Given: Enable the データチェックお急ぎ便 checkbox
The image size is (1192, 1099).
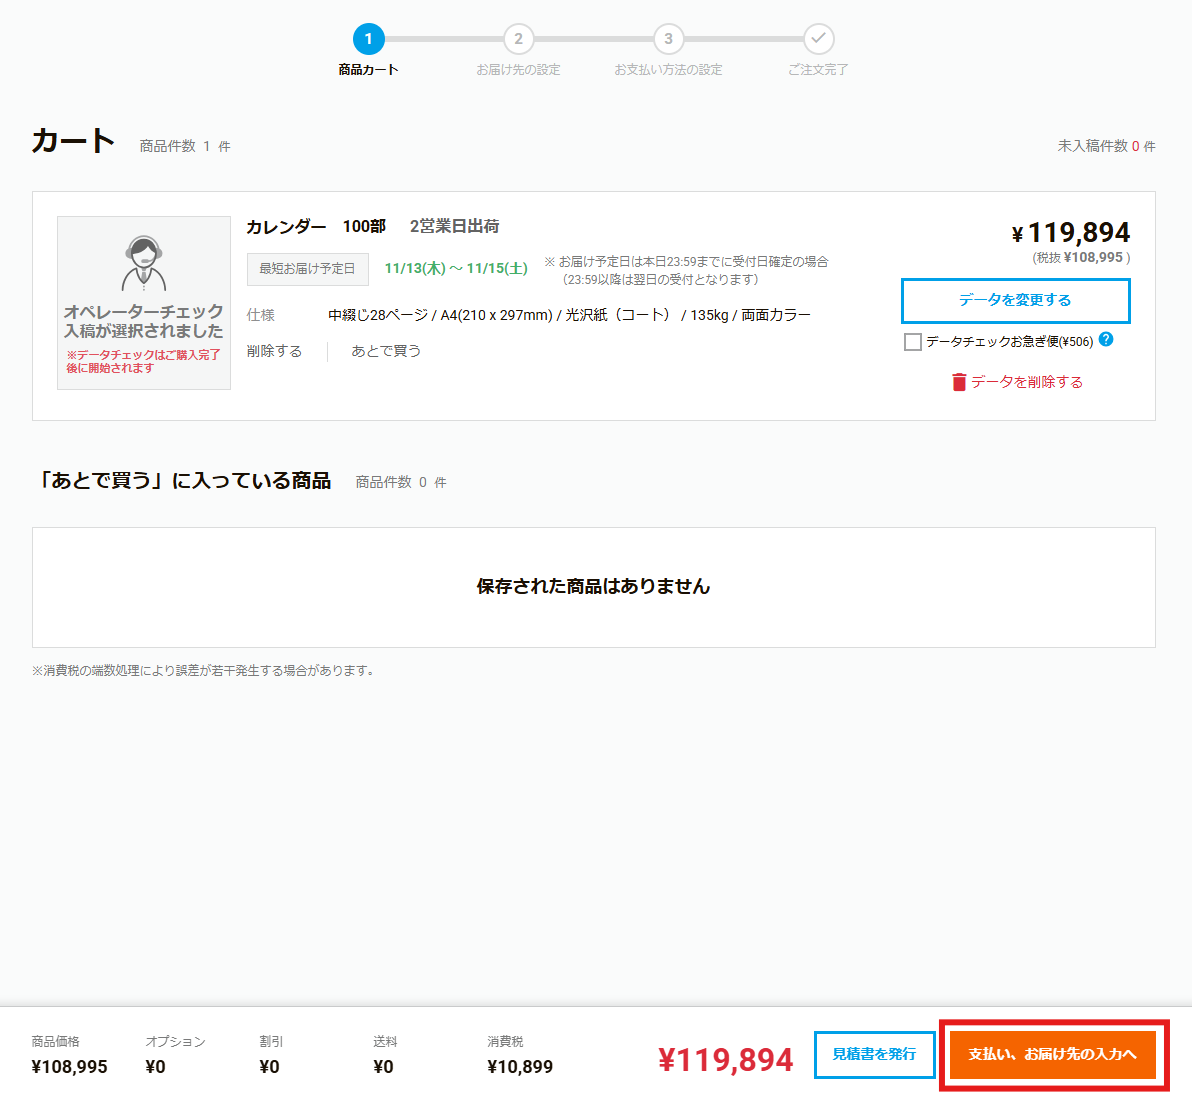Looking at the screenshot, I should coord(912,342).
